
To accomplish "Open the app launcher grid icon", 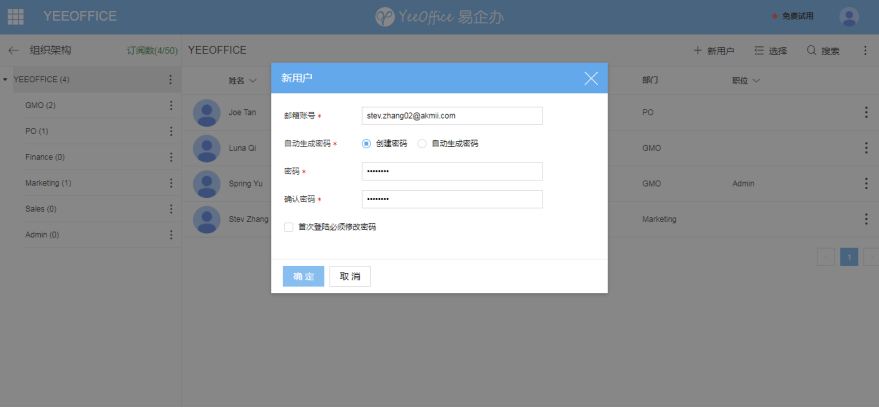I will pyautogui.click(x=16, y=16).
